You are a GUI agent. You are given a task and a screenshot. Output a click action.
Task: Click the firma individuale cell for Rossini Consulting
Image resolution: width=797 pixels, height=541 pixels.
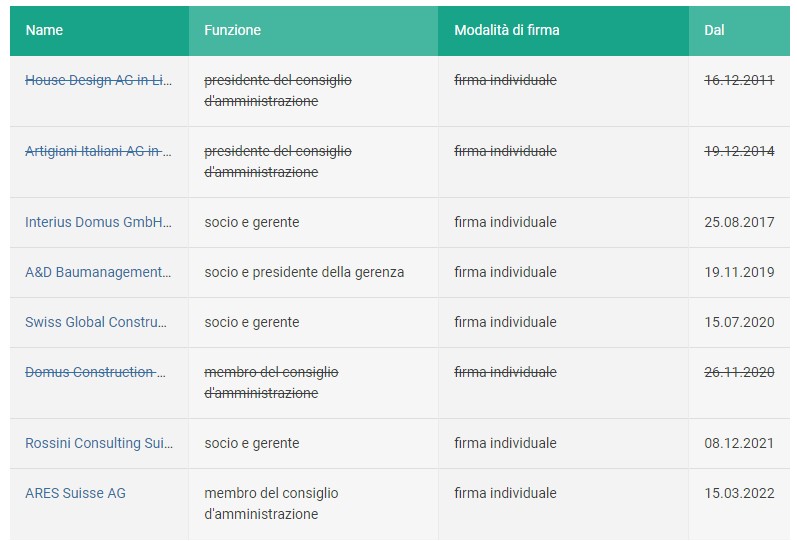point(505,443)
